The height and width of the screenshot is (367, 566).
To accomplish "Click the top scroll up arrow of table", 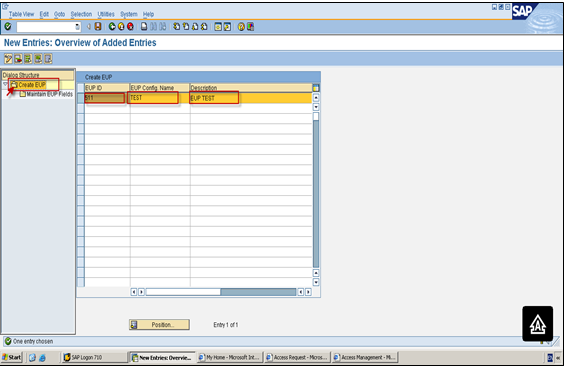I will click(x=316, y=97).
